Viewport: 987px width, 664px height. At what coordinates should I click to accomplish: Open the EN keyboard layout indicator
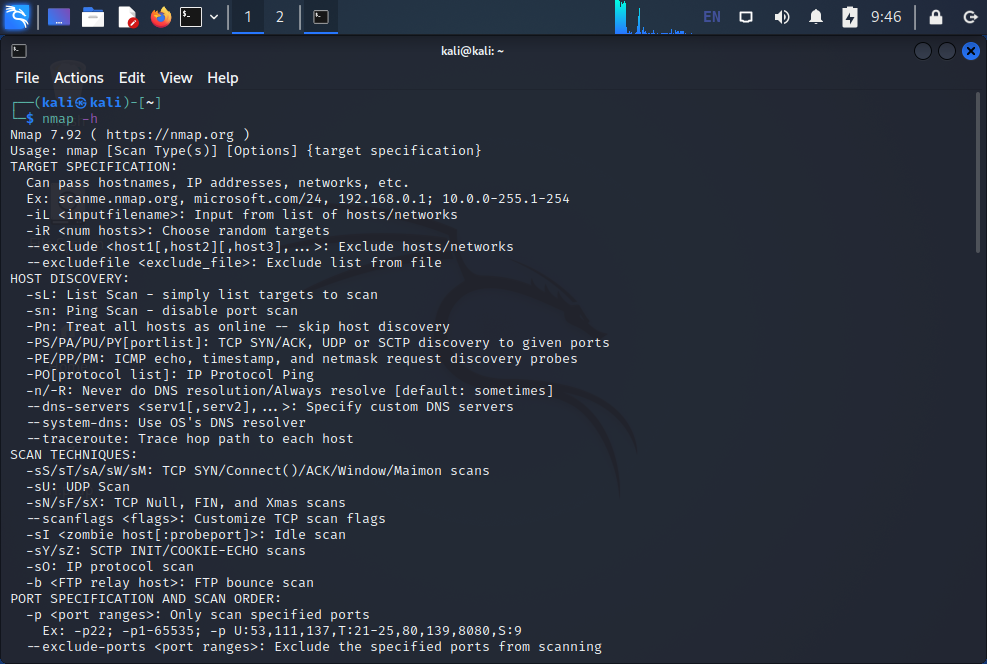[712, 17]
